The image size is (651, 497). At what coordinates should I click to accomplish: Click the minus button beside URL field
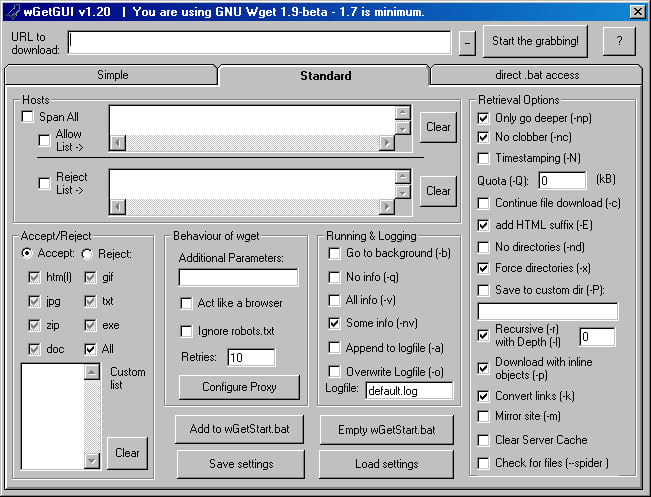(467, 43)
